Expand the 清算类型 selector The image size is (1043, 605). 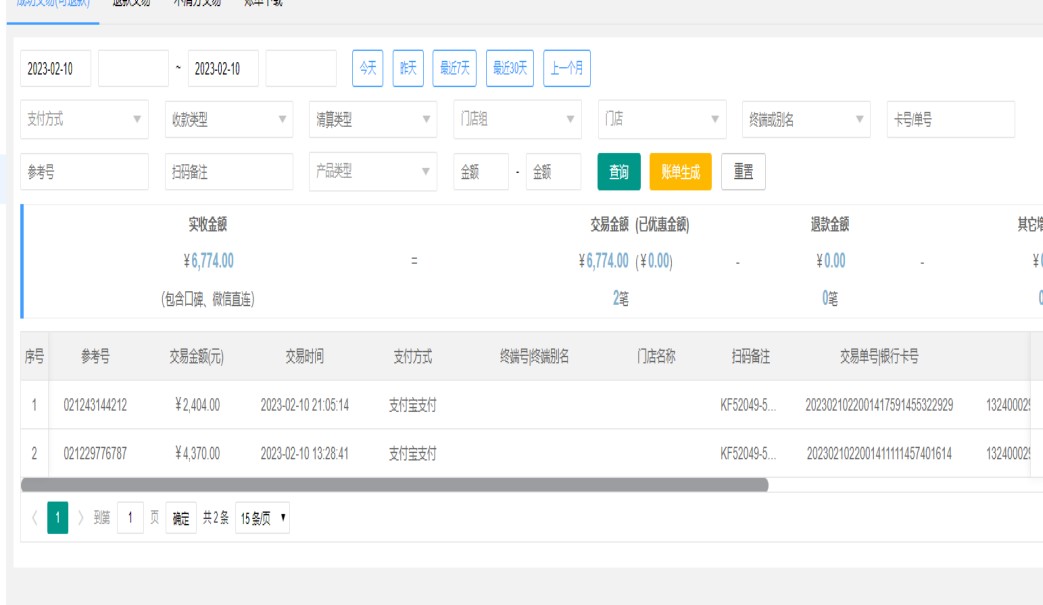pyautogui.click(x=373, y=119)
